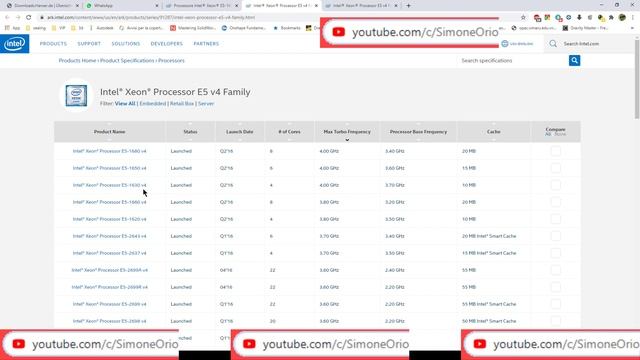The width and height of the screenshot is (640, 360).
Task: Close the WhatsApp browser tab
Action: click(x=157, y=6)
